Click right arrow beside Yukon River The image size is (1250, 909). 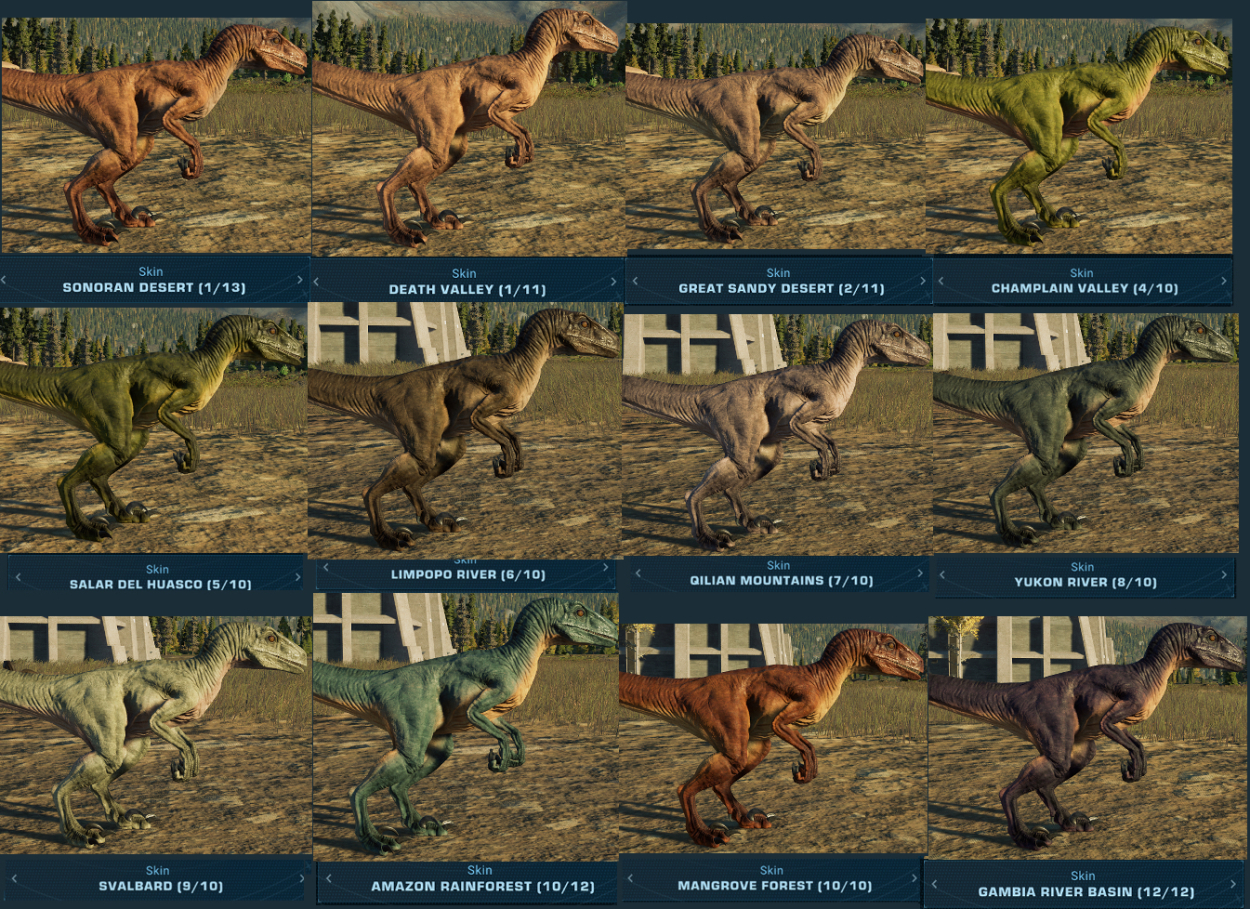click(x=1224, y=575)
